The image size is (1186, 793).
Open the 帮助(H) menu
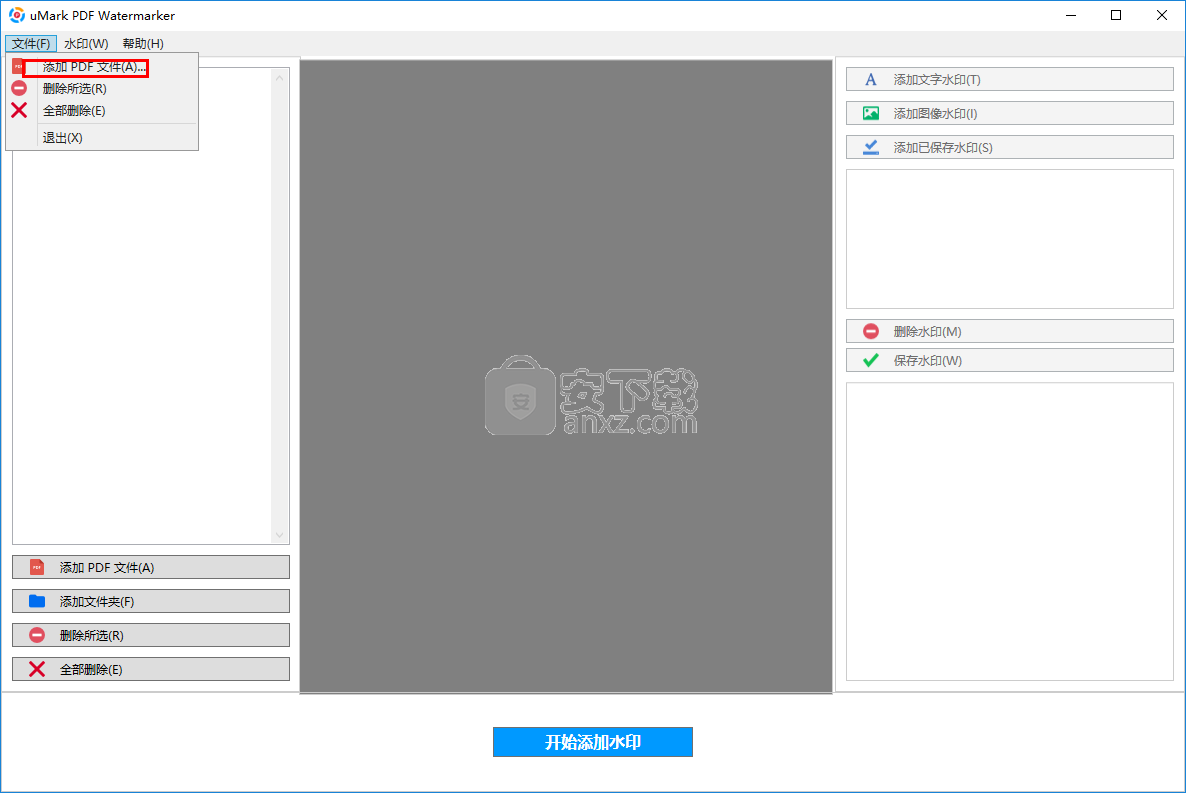(143, 43)
